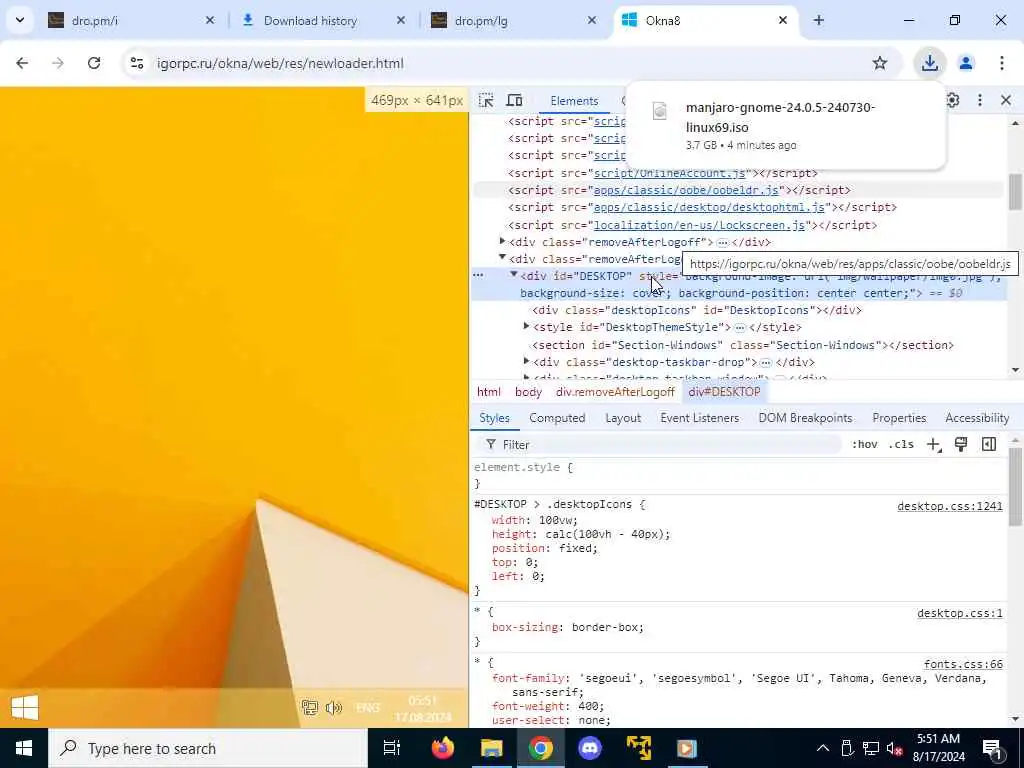
Task: Click the Okna8 Start button on web desktop
Action: 25,708
